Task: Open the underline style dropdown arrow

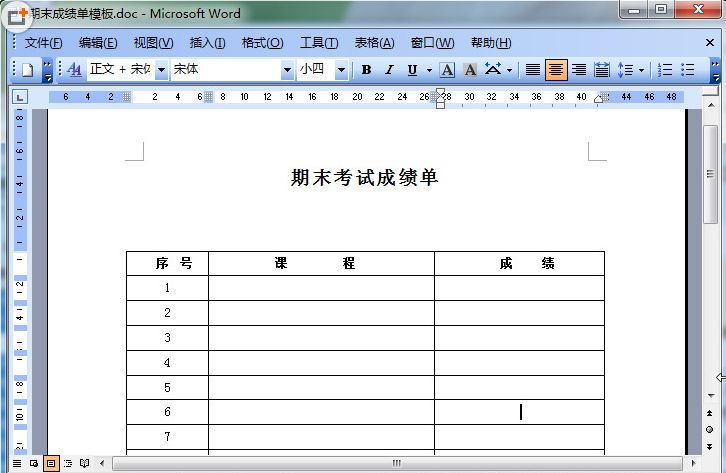Action: 429,70
